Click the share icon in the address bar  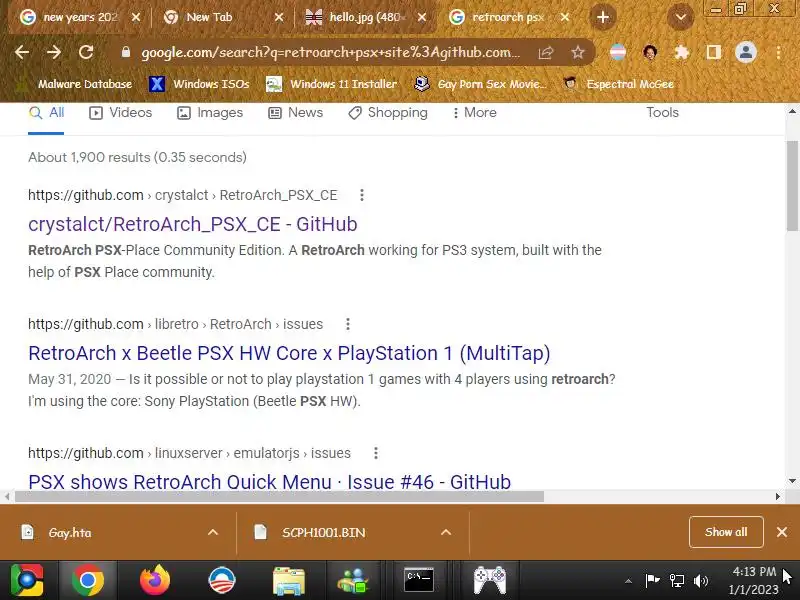[x=546, y=52]
